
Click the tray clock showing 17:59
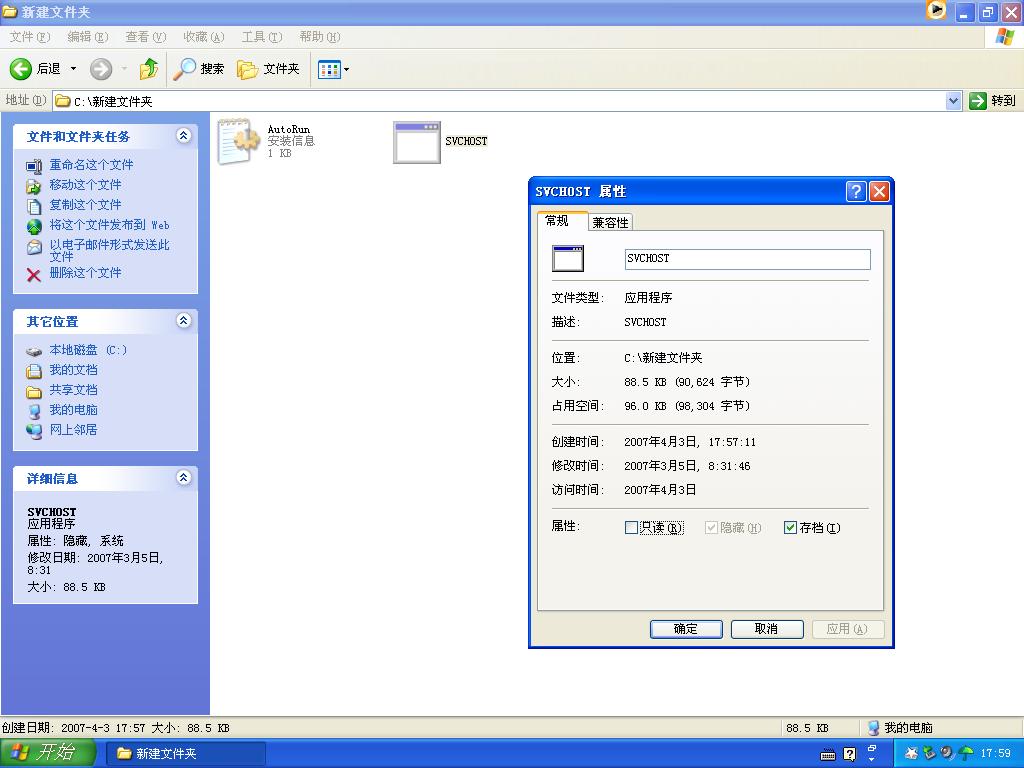(x=996, y=754)
